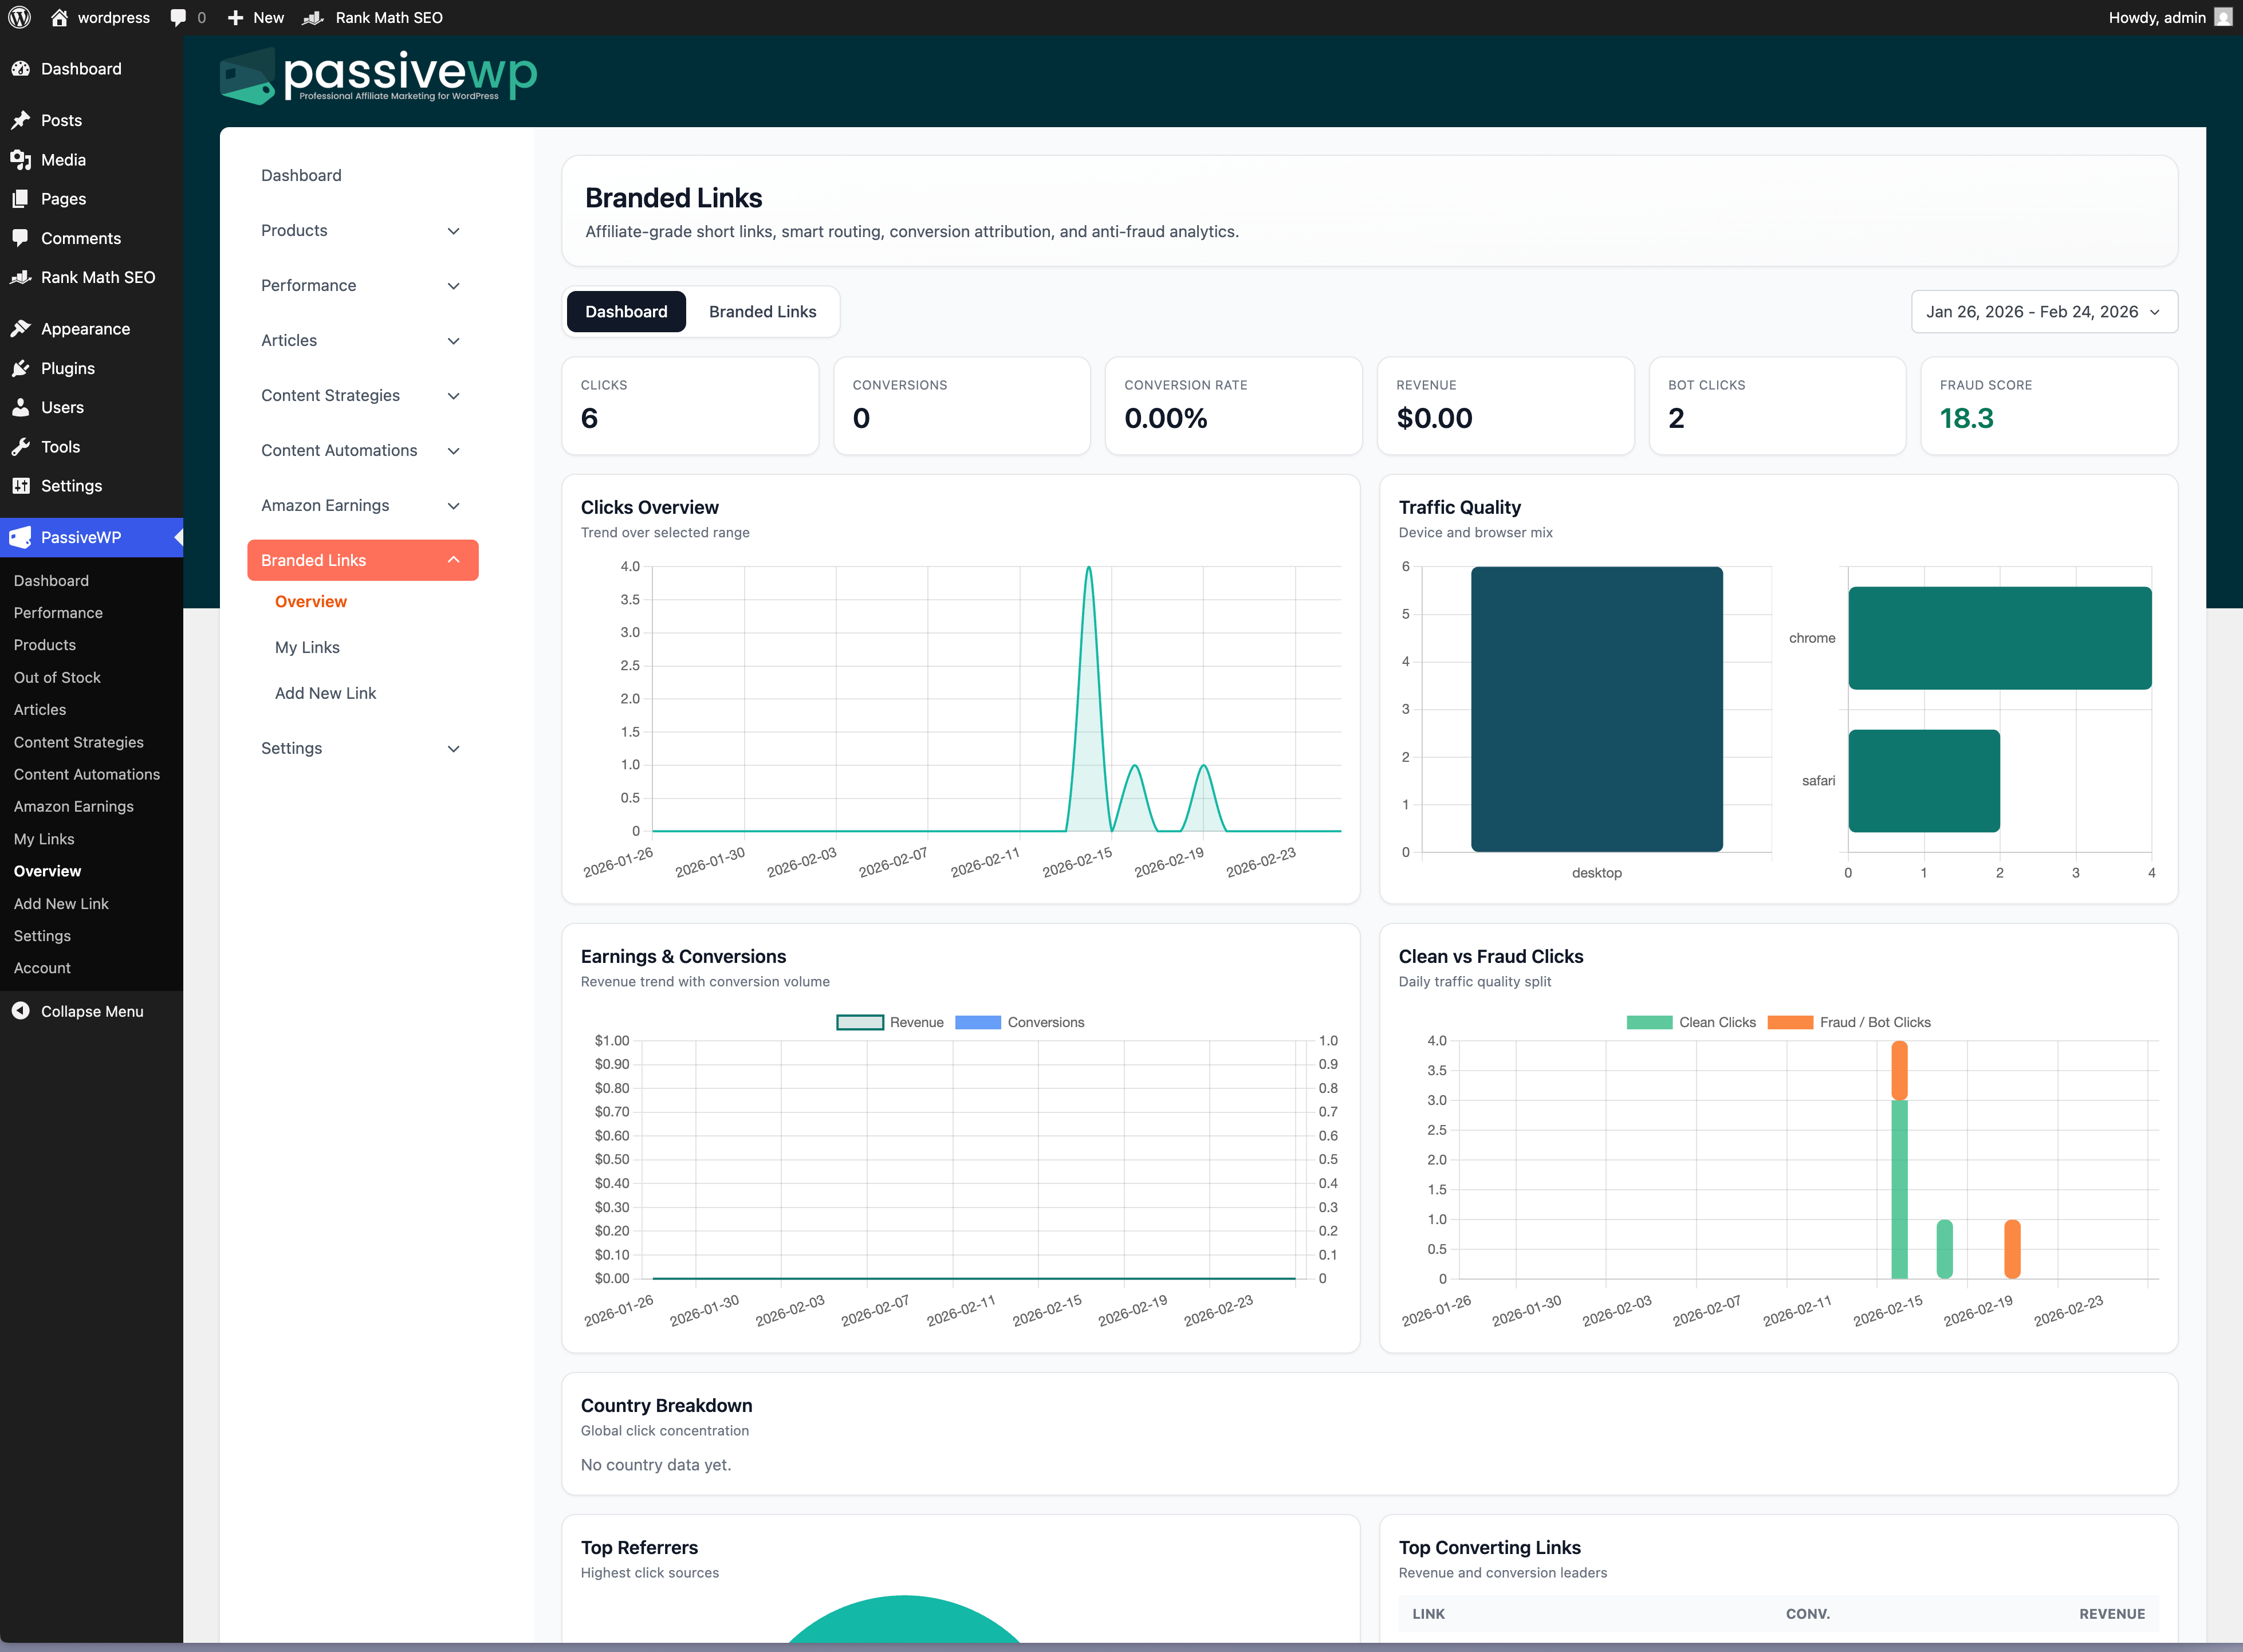Open the Tools wrench icon
The width and height of the screenshot is (2243, 1652).
pyautogui.click(x=21, y=446)
